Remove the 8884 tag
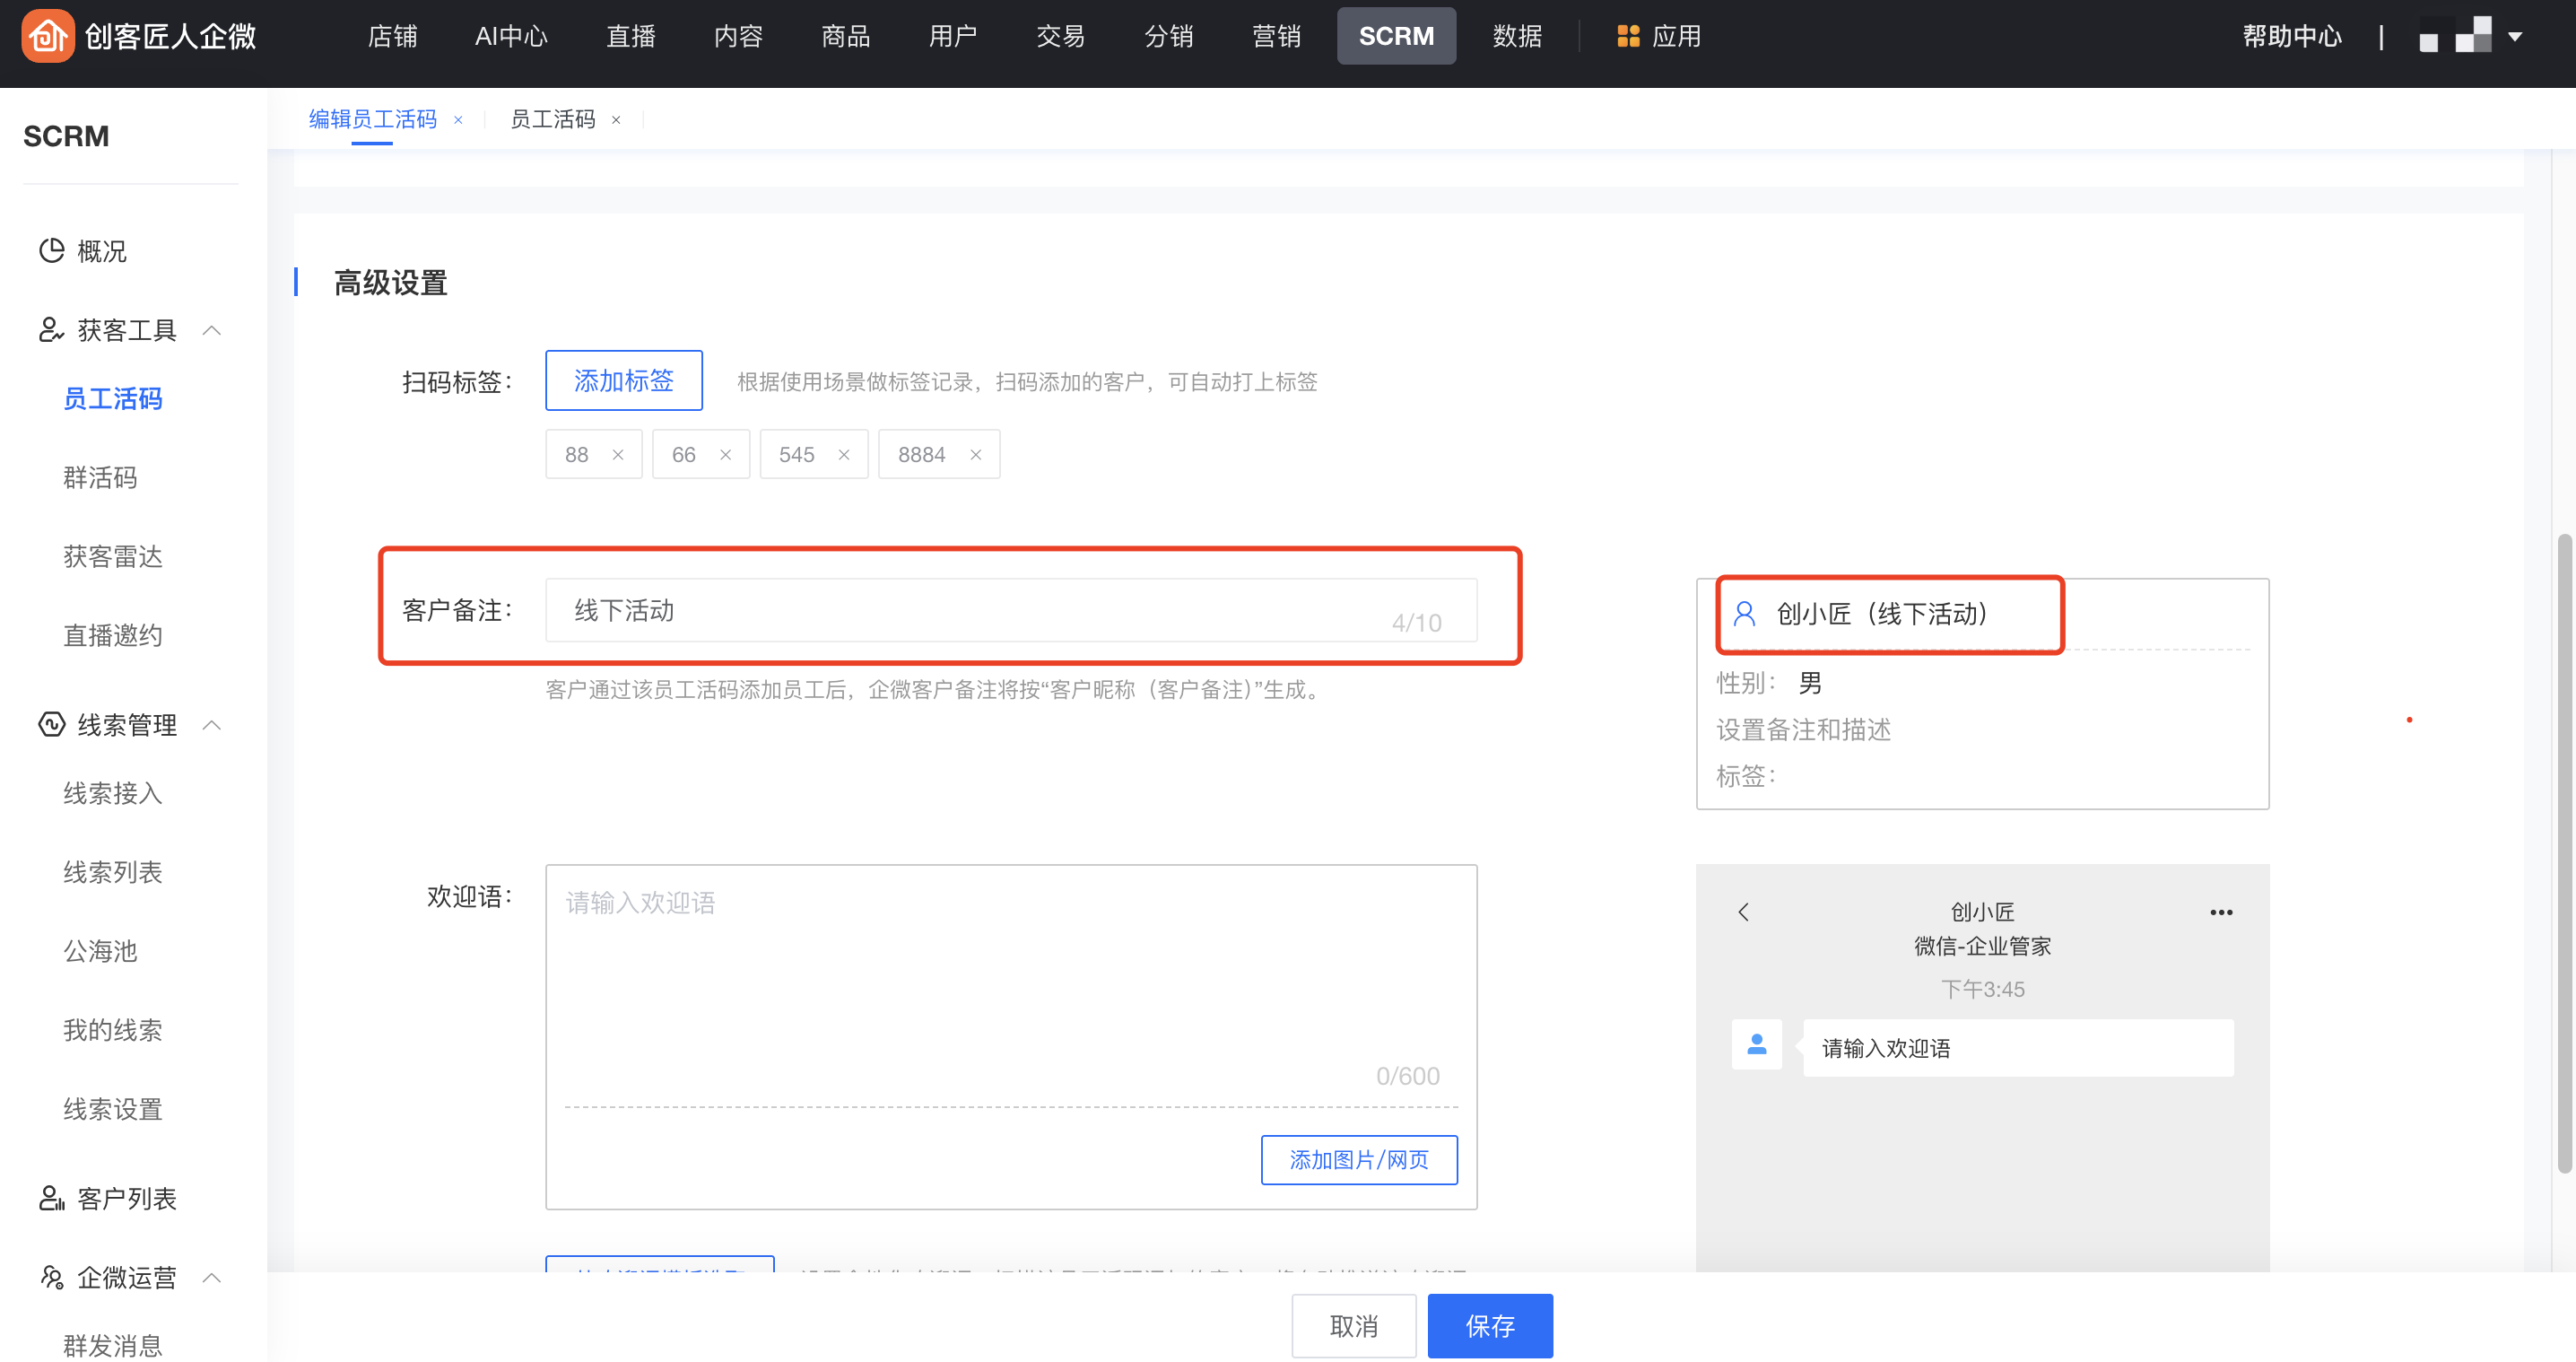Screen dimensions: 2576x1362 (x=976, y=455)
